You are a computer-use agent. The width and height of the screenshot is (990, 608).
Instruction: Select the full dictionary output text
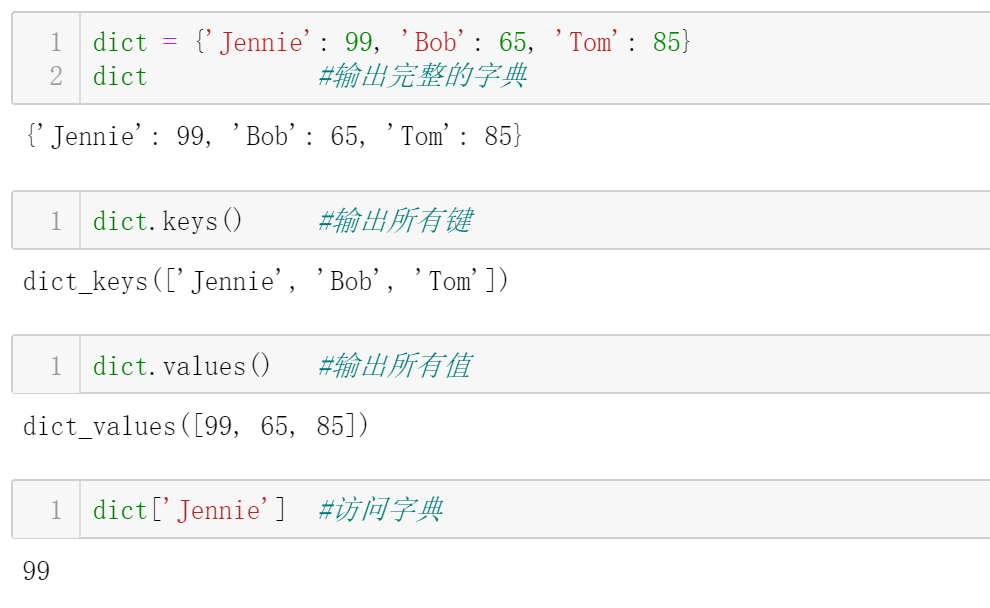click(x=273, y=136)
